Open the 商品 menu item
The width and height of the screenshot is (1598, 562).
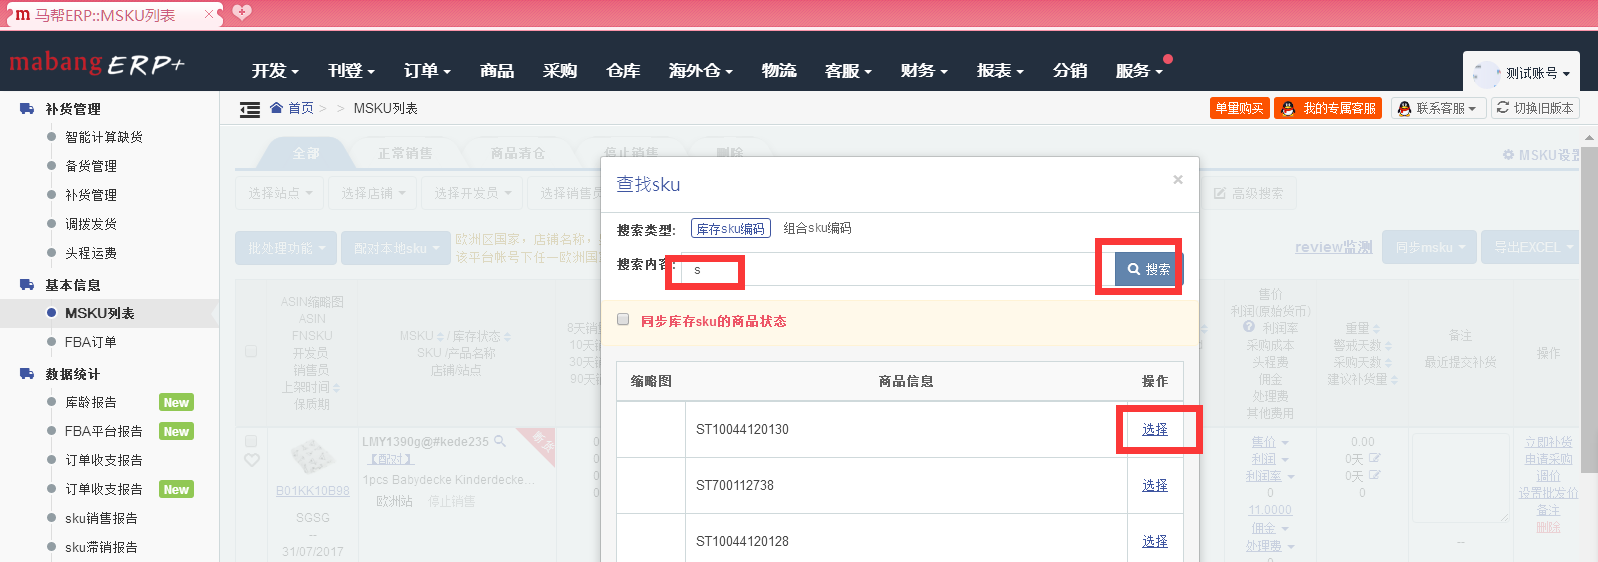[497, 71]
